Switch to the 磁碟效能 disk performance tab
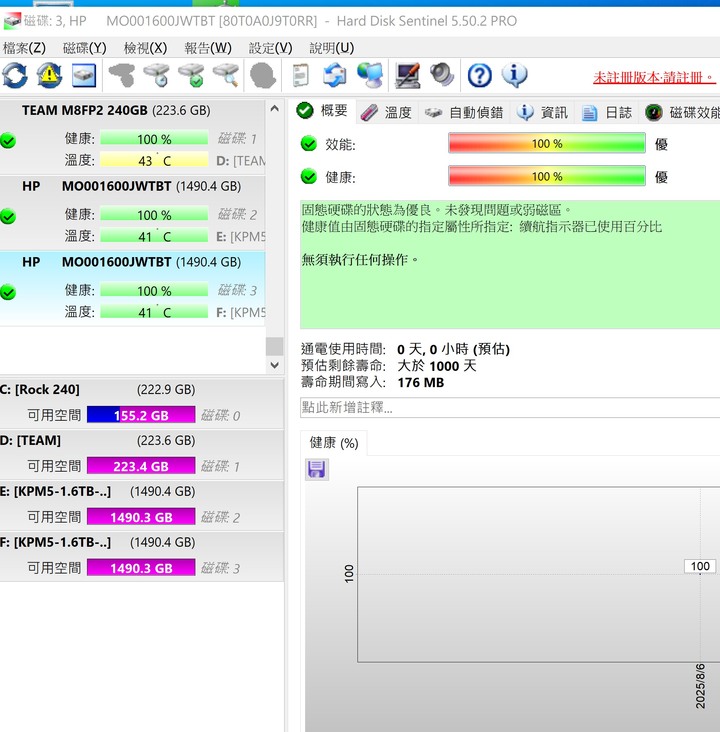Viewport: 720px width, 732px height. (682, 113)
